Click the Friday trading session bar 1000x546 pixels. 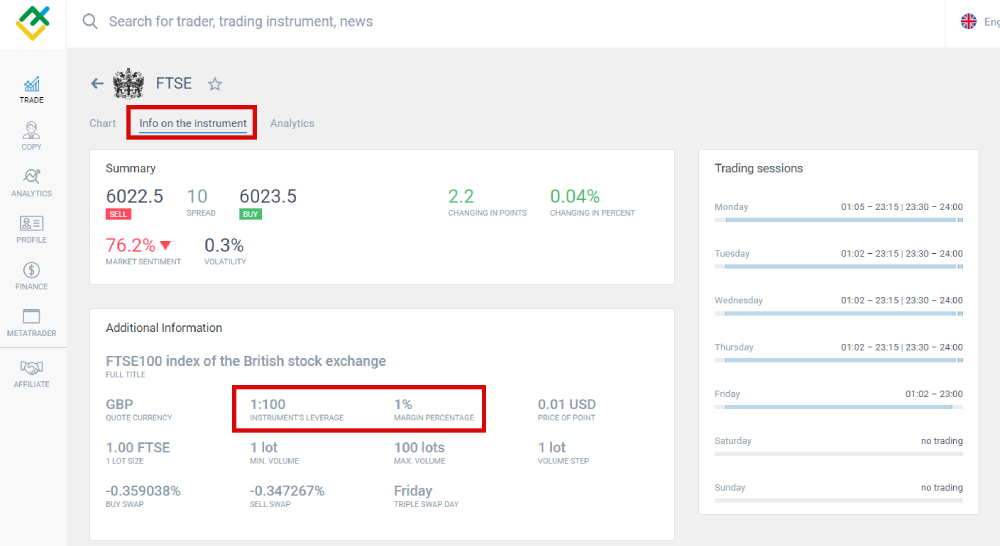point(838,407)
